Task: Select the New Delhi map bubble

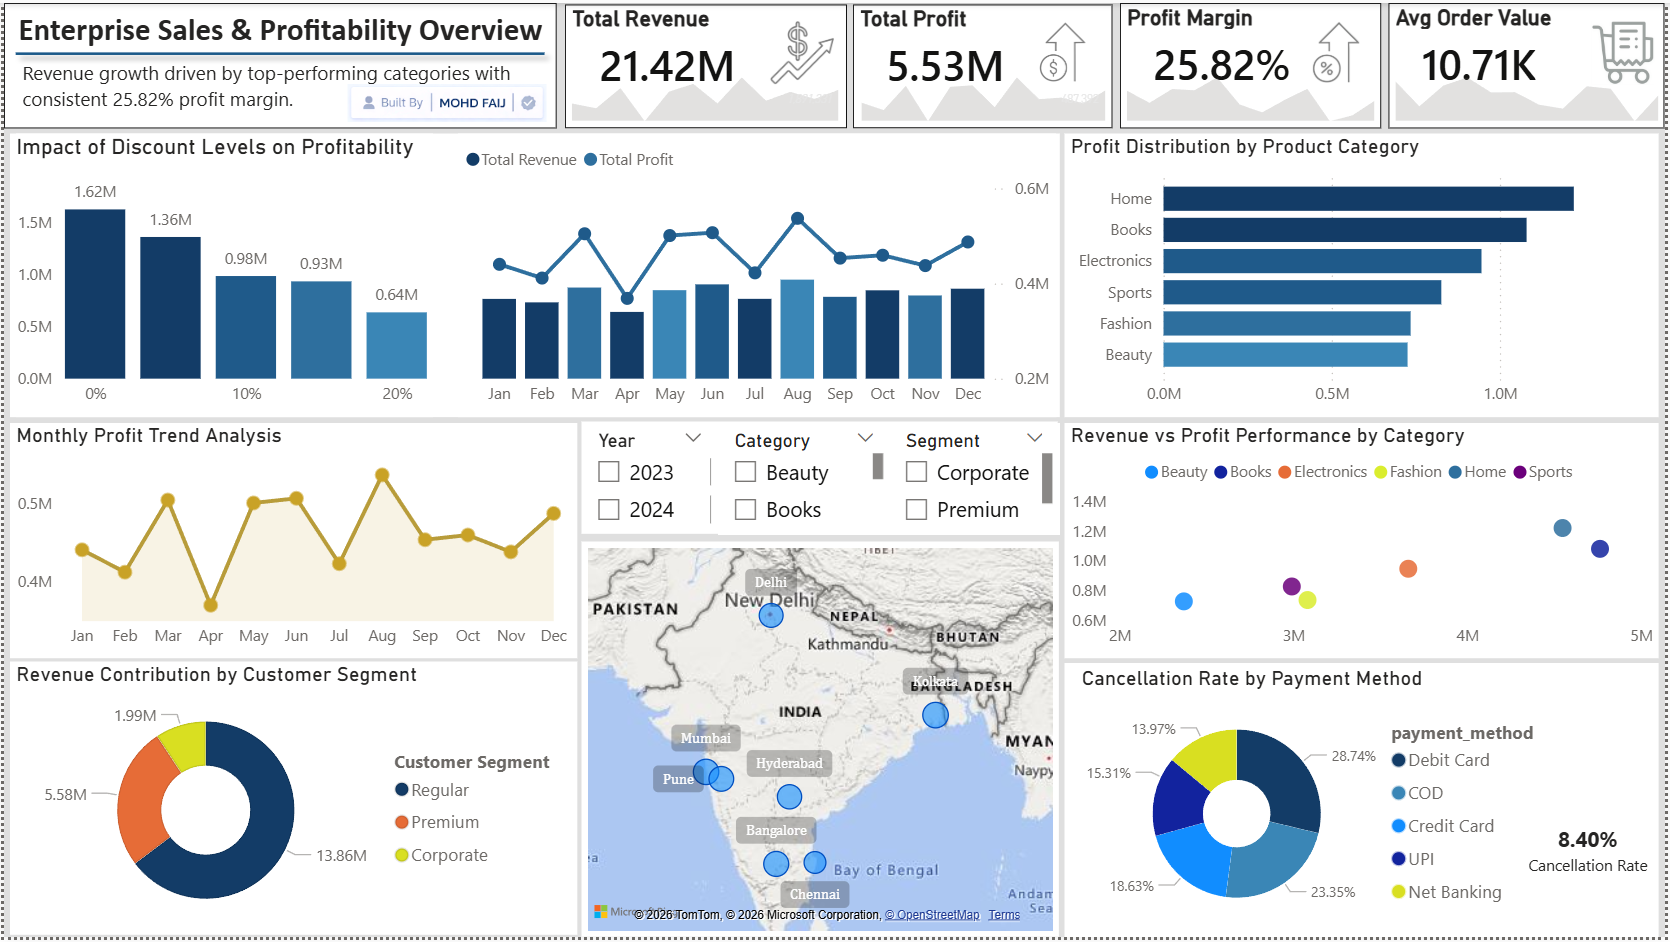Action: point(771,615)
